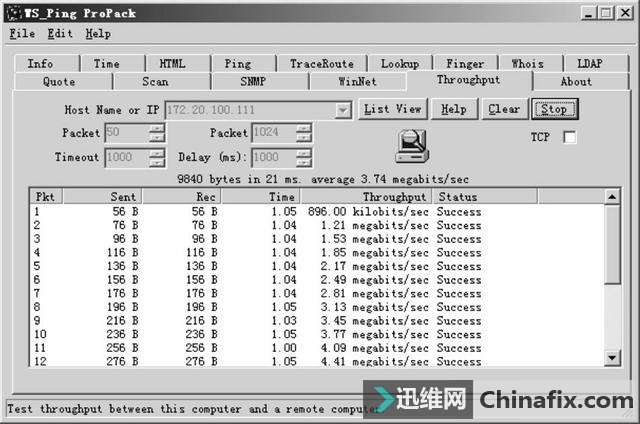640x424 pixels.
Task: Click the computer magnifier throughput icon
Action: tap(412, 146)
